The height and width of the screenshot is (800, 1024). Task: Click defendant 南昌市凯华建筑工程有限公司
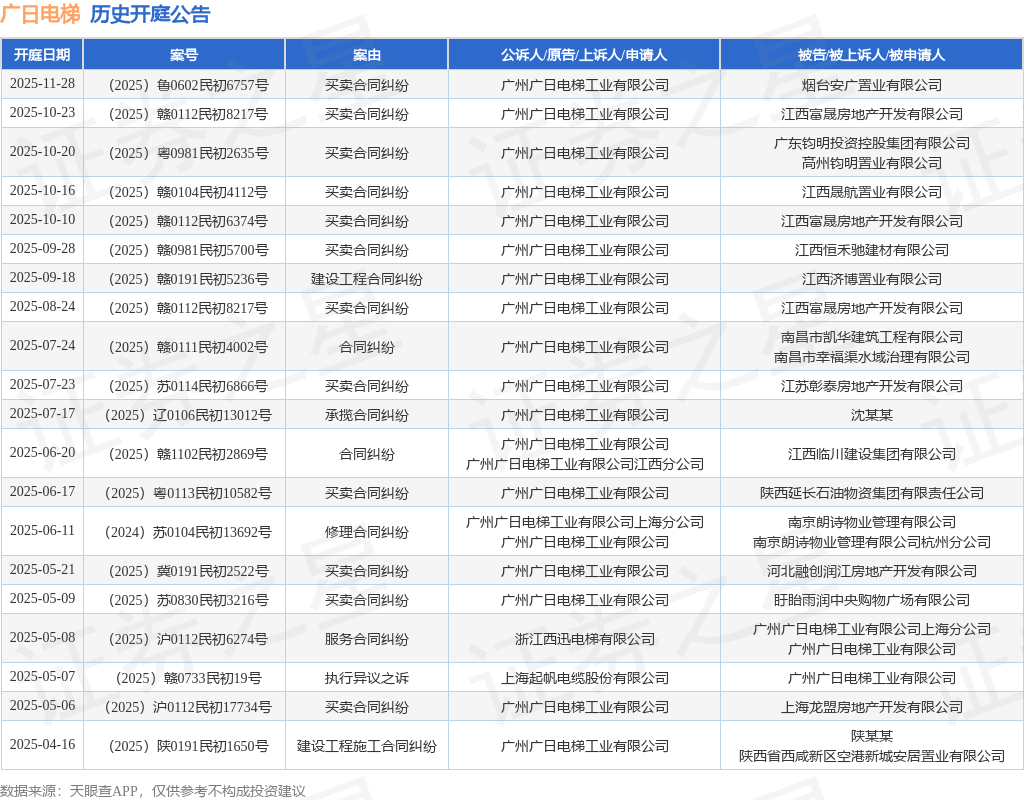(871, 337)
